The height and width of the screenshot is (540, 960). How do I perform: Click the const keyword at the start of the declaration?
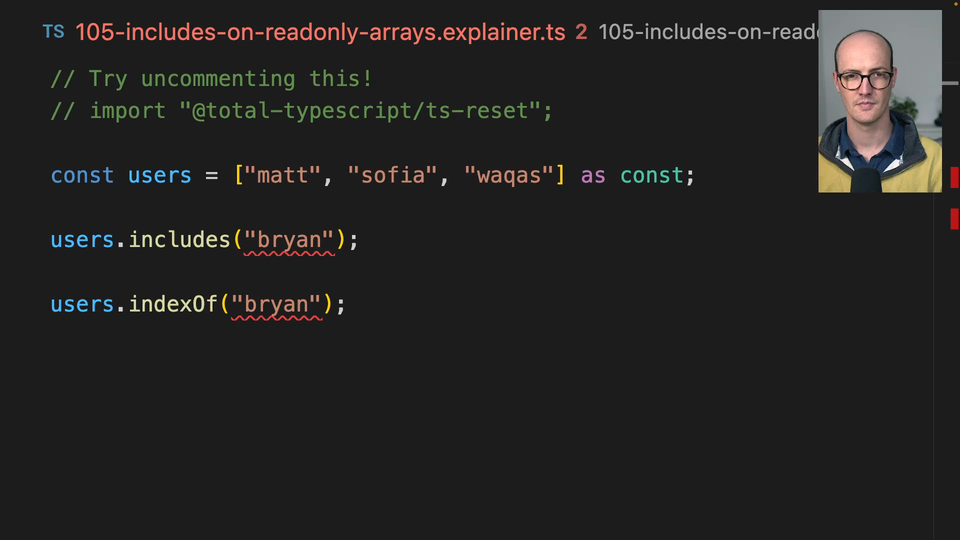point(82,176)
